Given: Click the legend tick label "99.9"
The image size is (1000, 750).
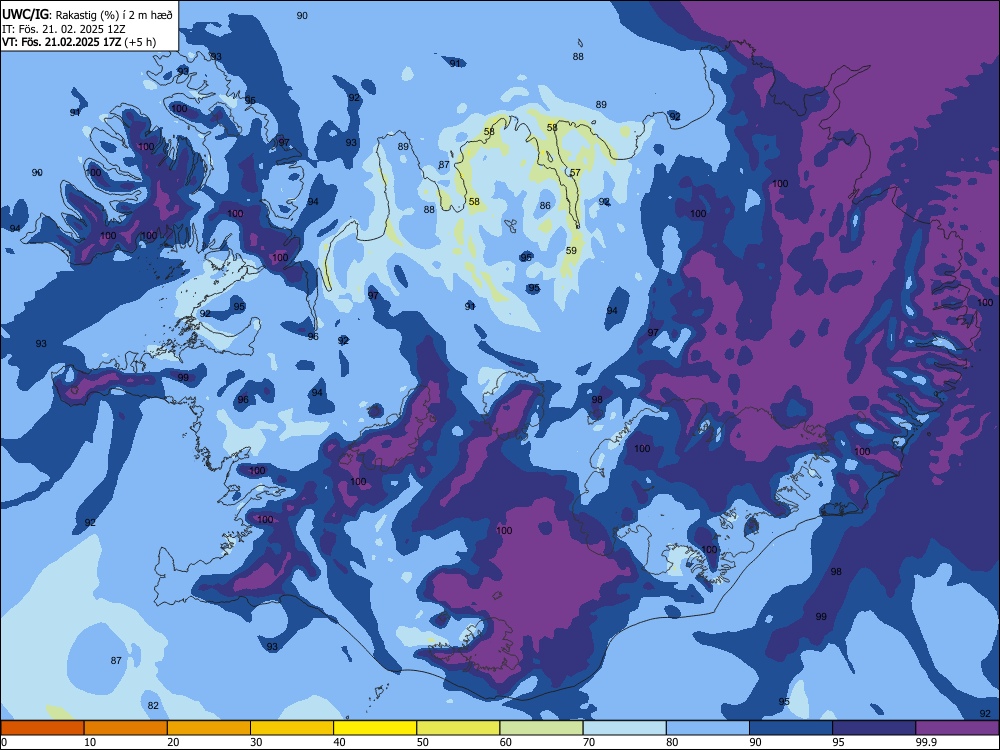Looking at the screenshot, I should [x=925, y=742].
